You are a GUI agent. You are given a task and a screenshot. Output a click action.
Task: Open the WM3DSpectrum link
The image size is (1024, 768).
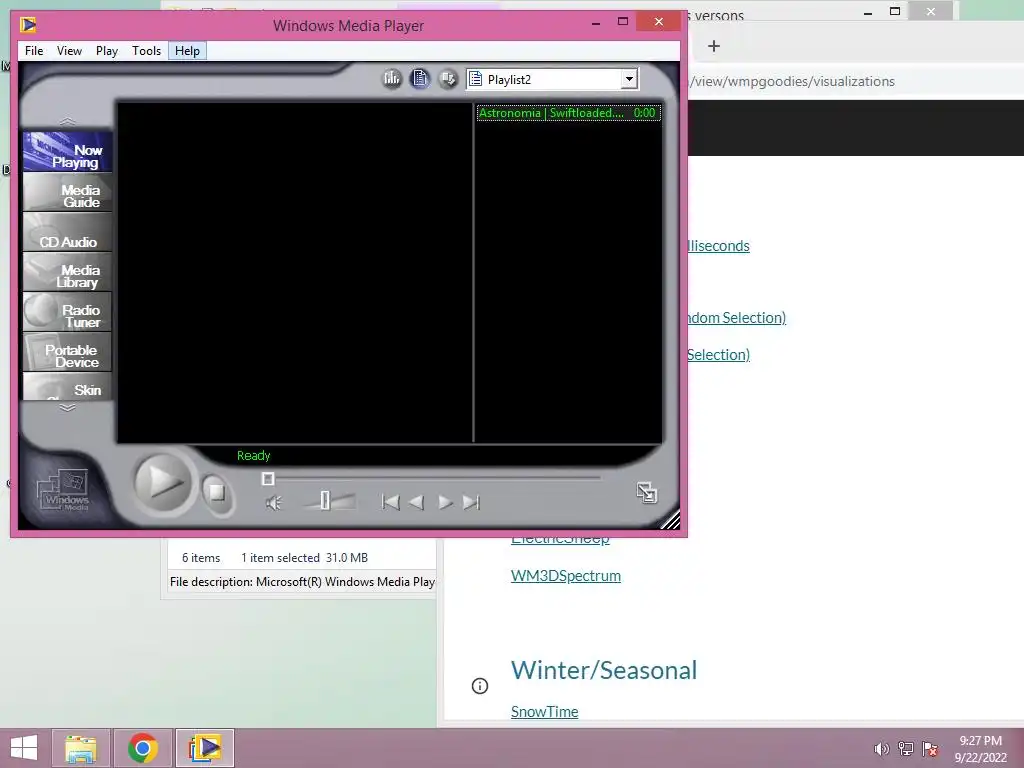(566, 576)
